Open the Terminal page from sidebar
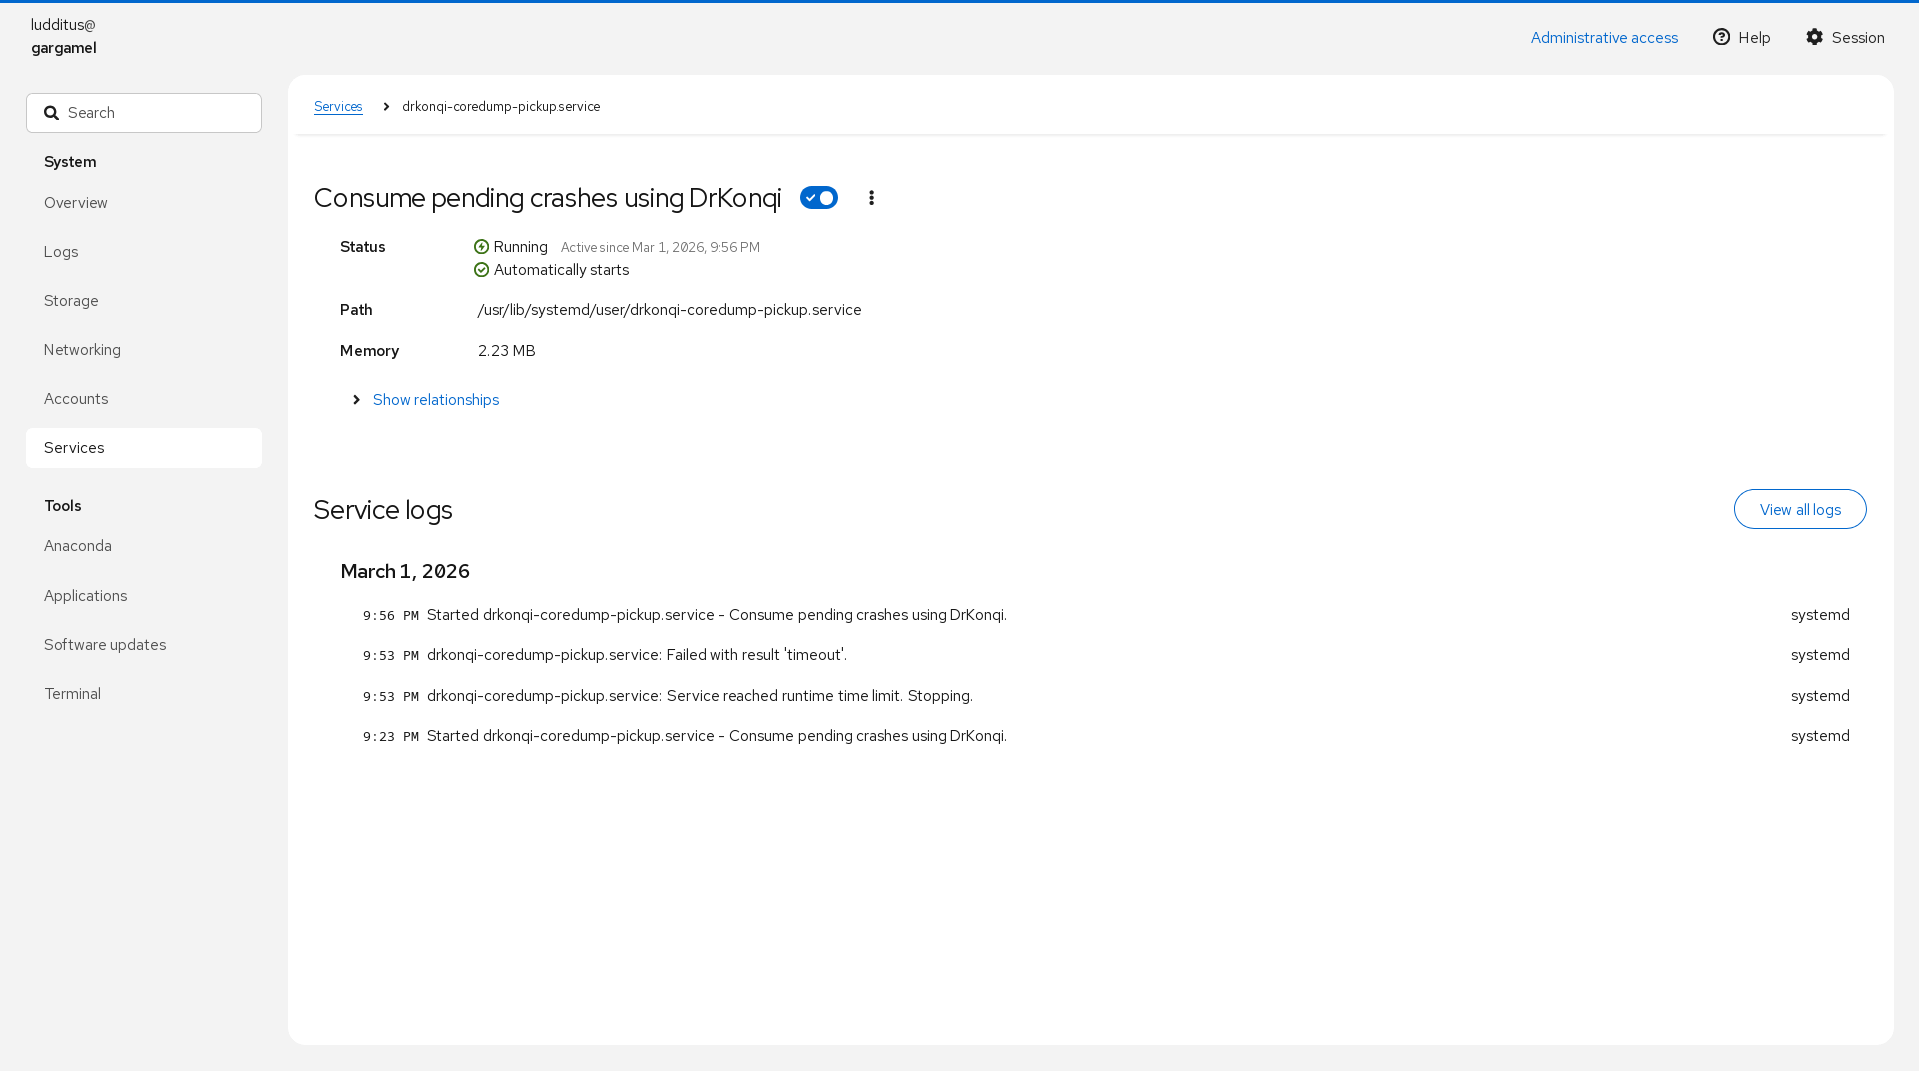The image size is (1919, 1071). pos(72,694)
